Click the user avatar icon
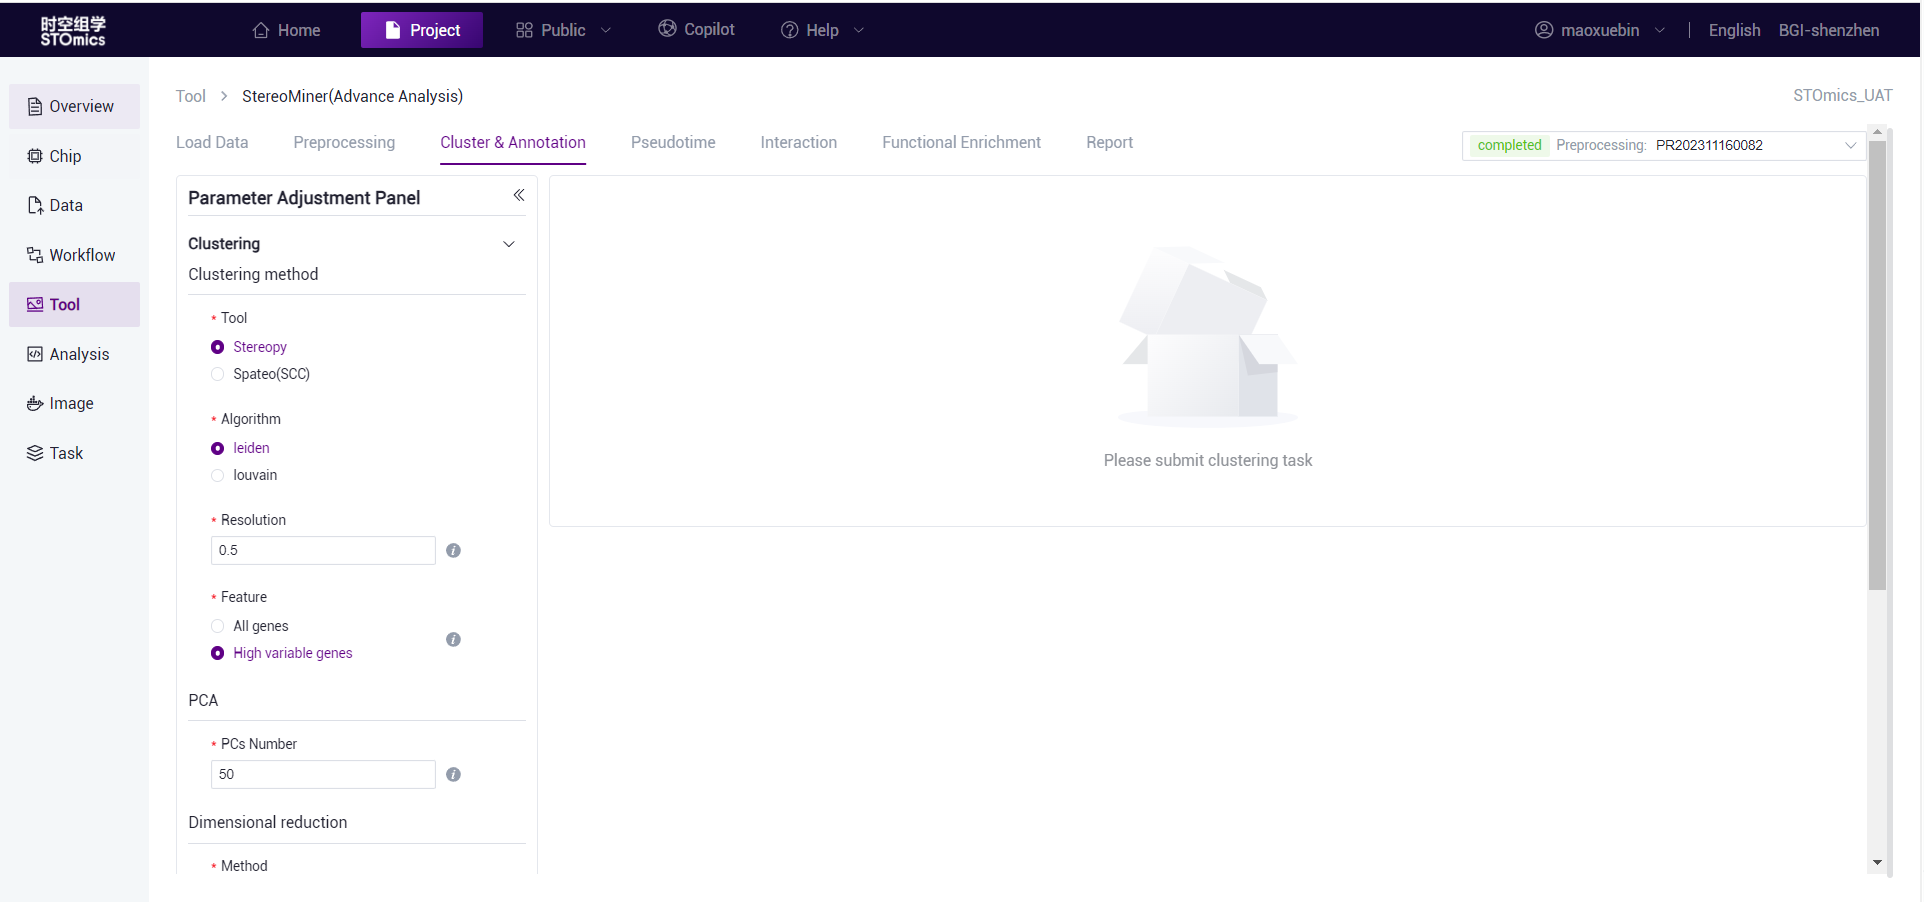 pyautogui.click(x=1544, y=30)
